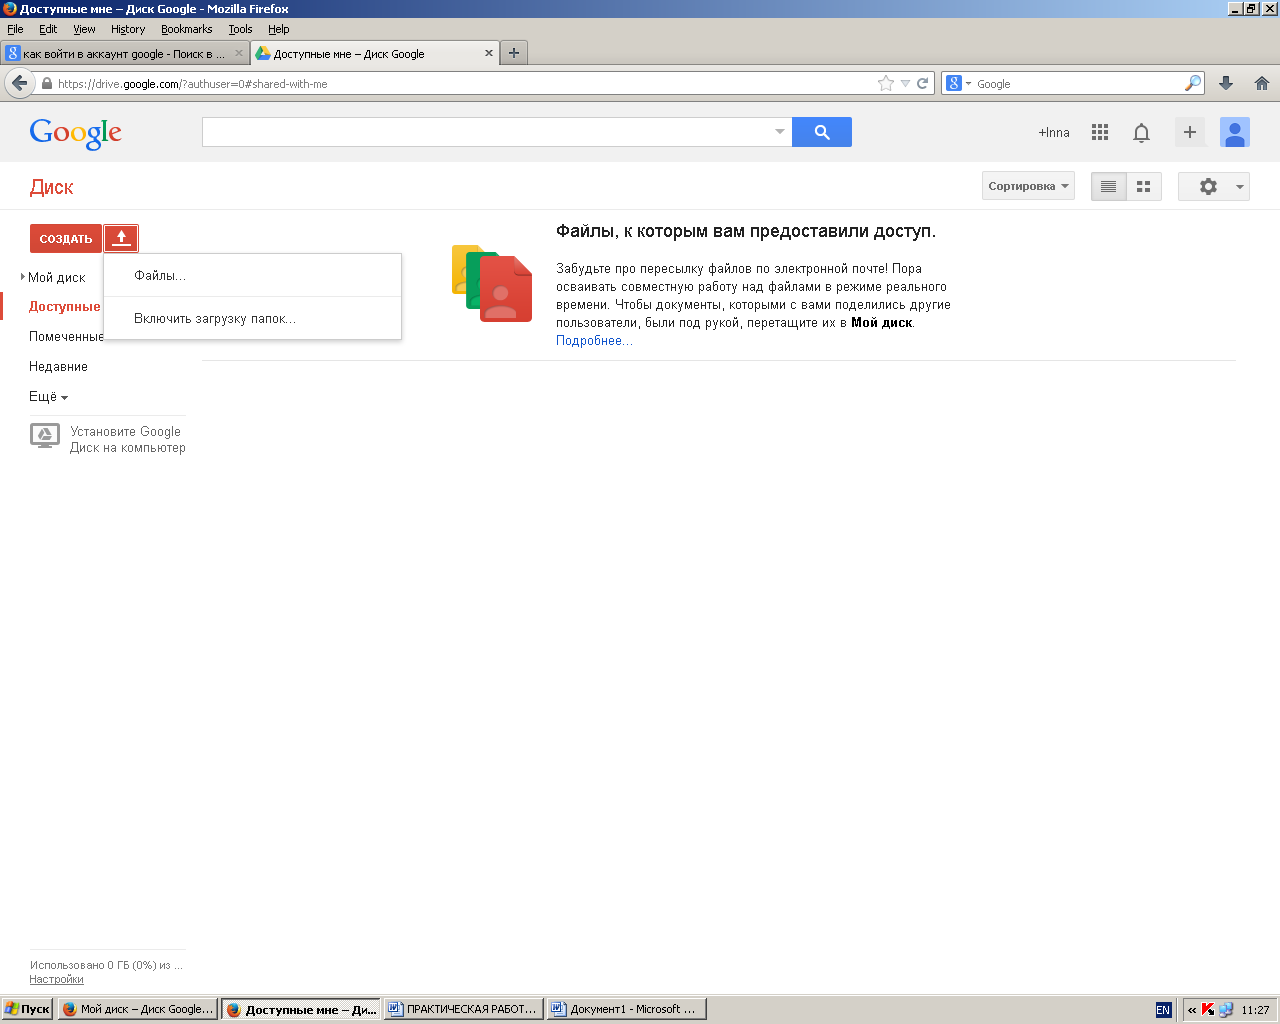Image resolution: width=1280 pixels, height=1024 pixels.
Task: Click the +Inna profile link
Action: click(x=1054, y=132)
